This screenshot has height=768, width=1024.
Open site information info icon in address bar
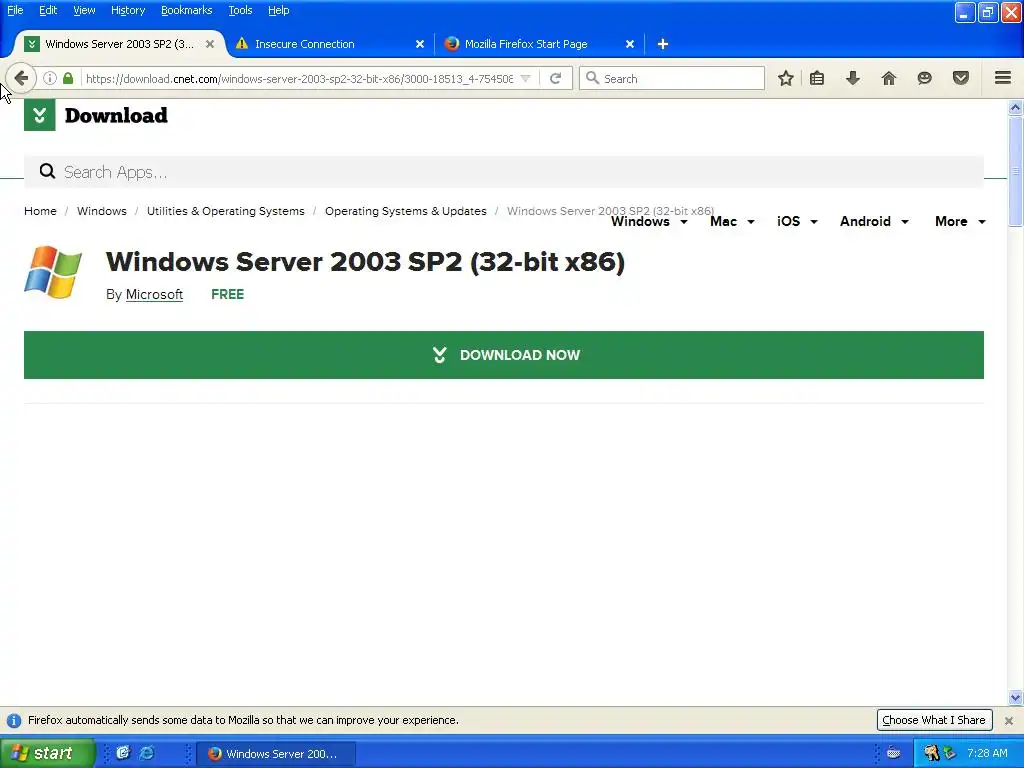pyautogui.click(x=50, y=78)
